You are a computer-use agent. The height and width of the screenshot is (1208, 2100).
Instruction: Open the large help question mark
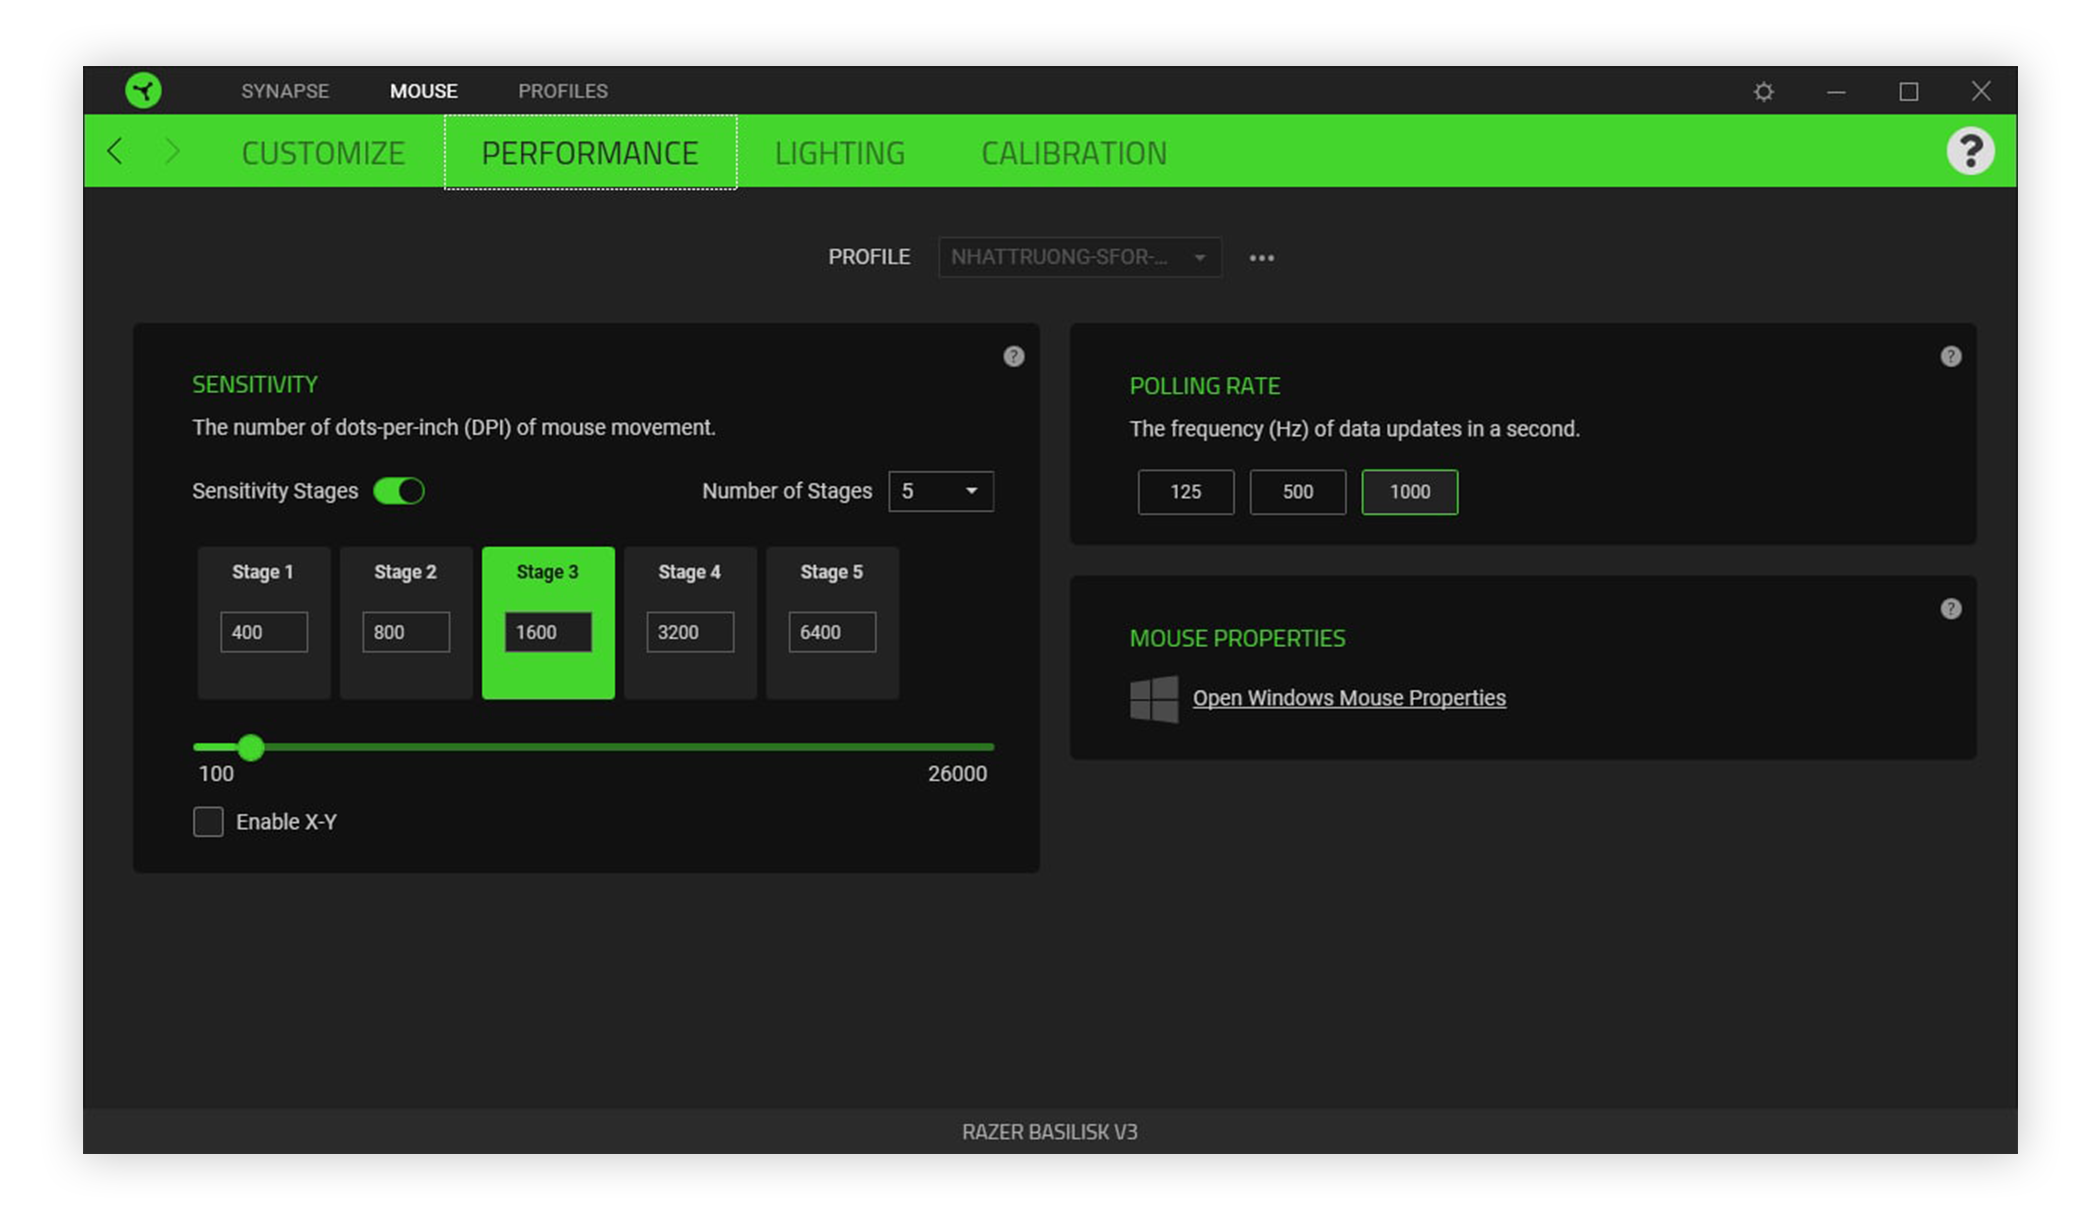pos(1970,151)
